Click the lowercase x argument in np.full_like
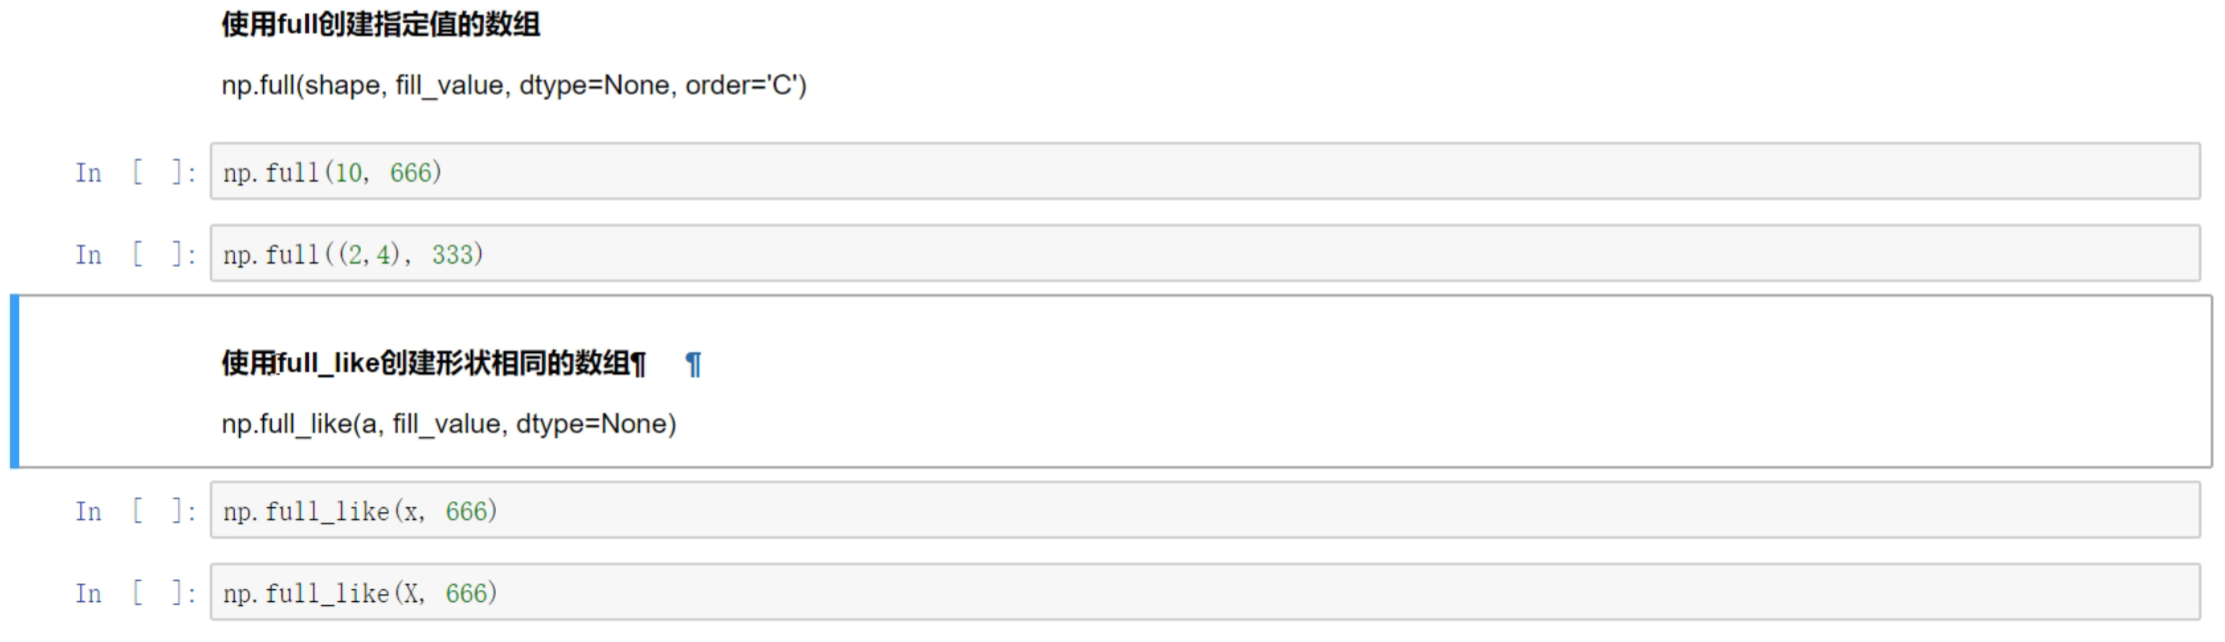Image resolution: width=2225 pixels, height=642 pixels. 412,512
